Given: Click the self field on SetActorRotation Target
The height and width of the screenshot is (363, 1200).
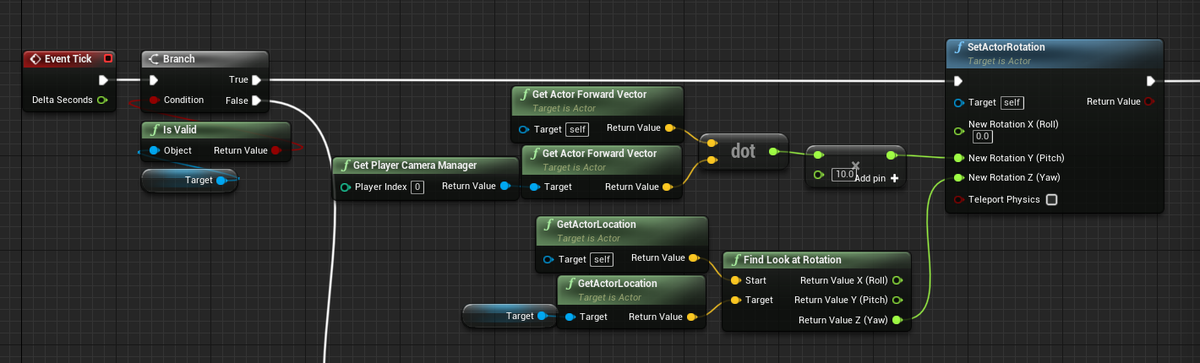Looking at the screenshot, I should [1013, 102].
